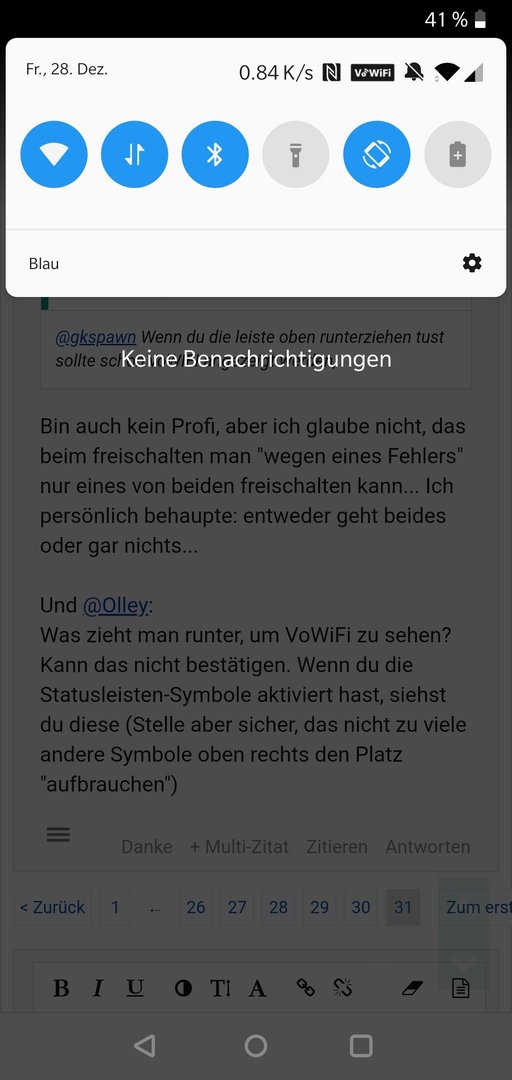Tap the insert link icon

click(x=305, y=988)
